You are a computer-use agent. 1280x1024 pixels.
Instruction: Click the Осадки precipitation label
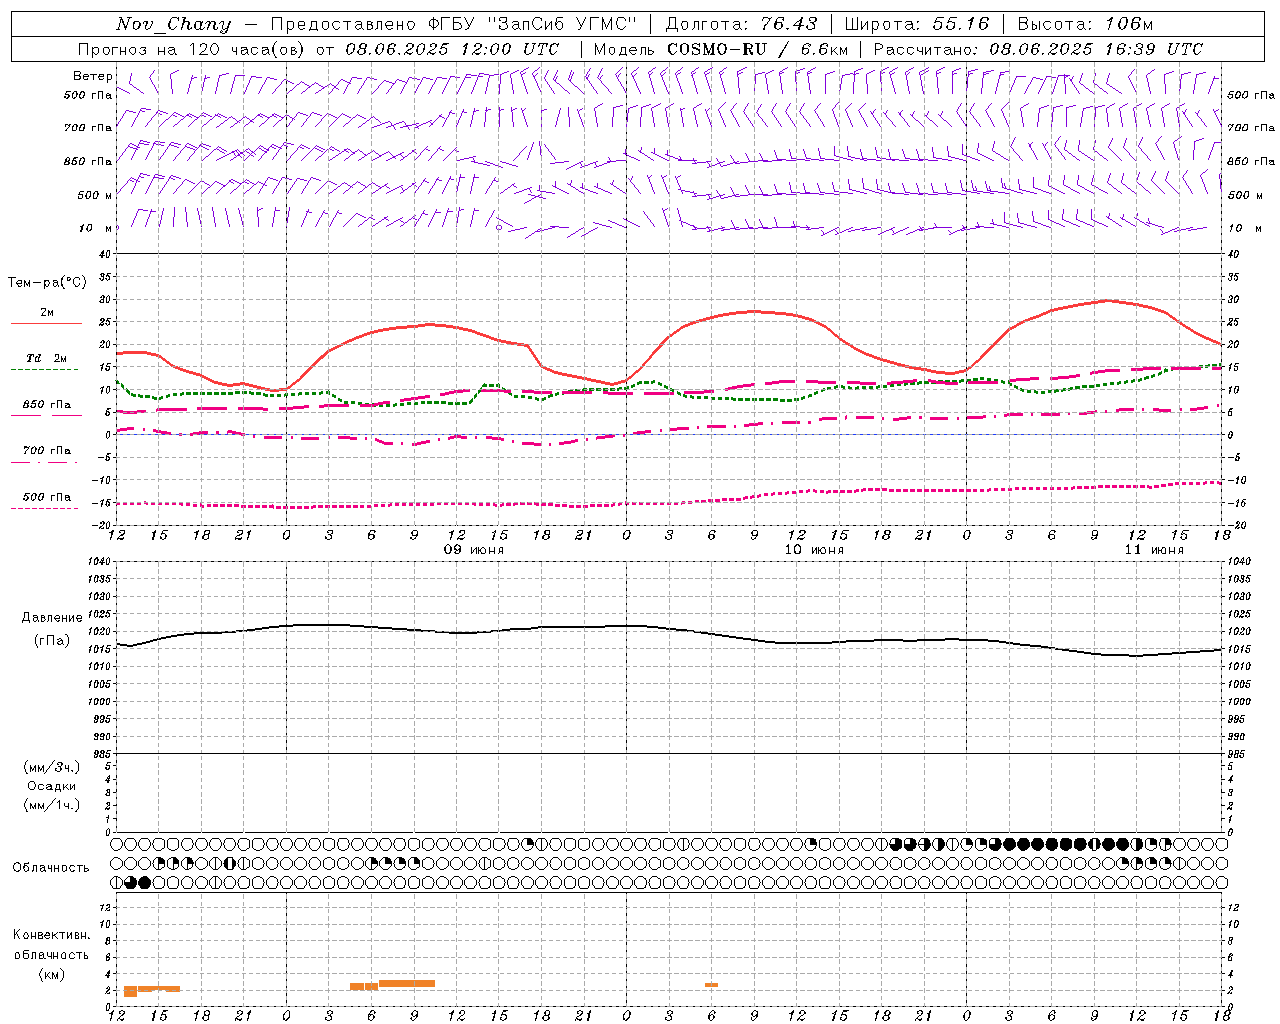pos(52,786)
